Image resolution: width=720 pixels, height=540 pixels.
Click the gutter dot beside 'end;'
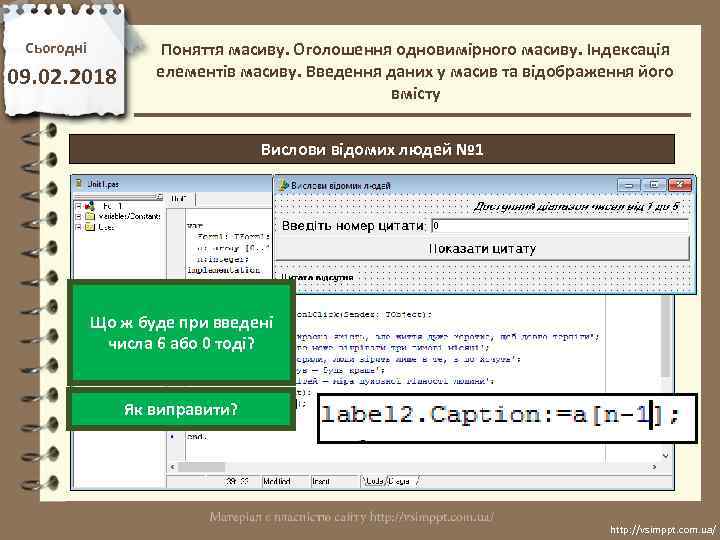click(173, 437)
